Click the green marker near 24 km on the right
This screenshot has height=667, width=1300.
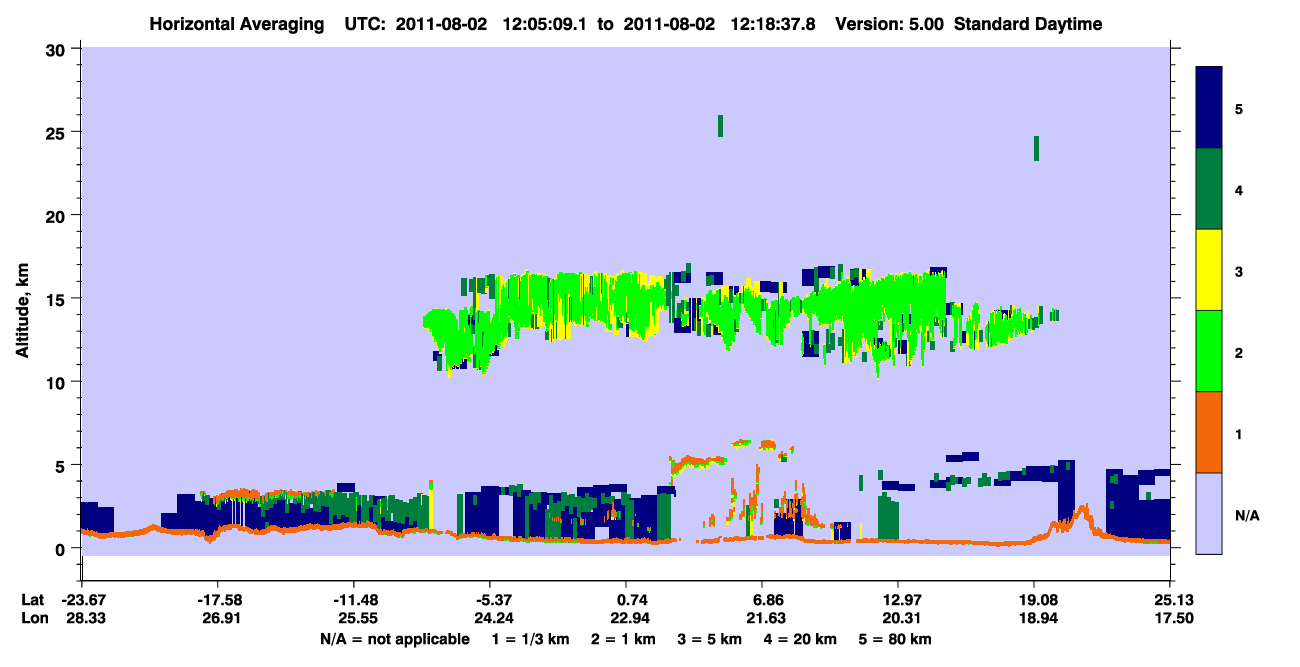1036,148
